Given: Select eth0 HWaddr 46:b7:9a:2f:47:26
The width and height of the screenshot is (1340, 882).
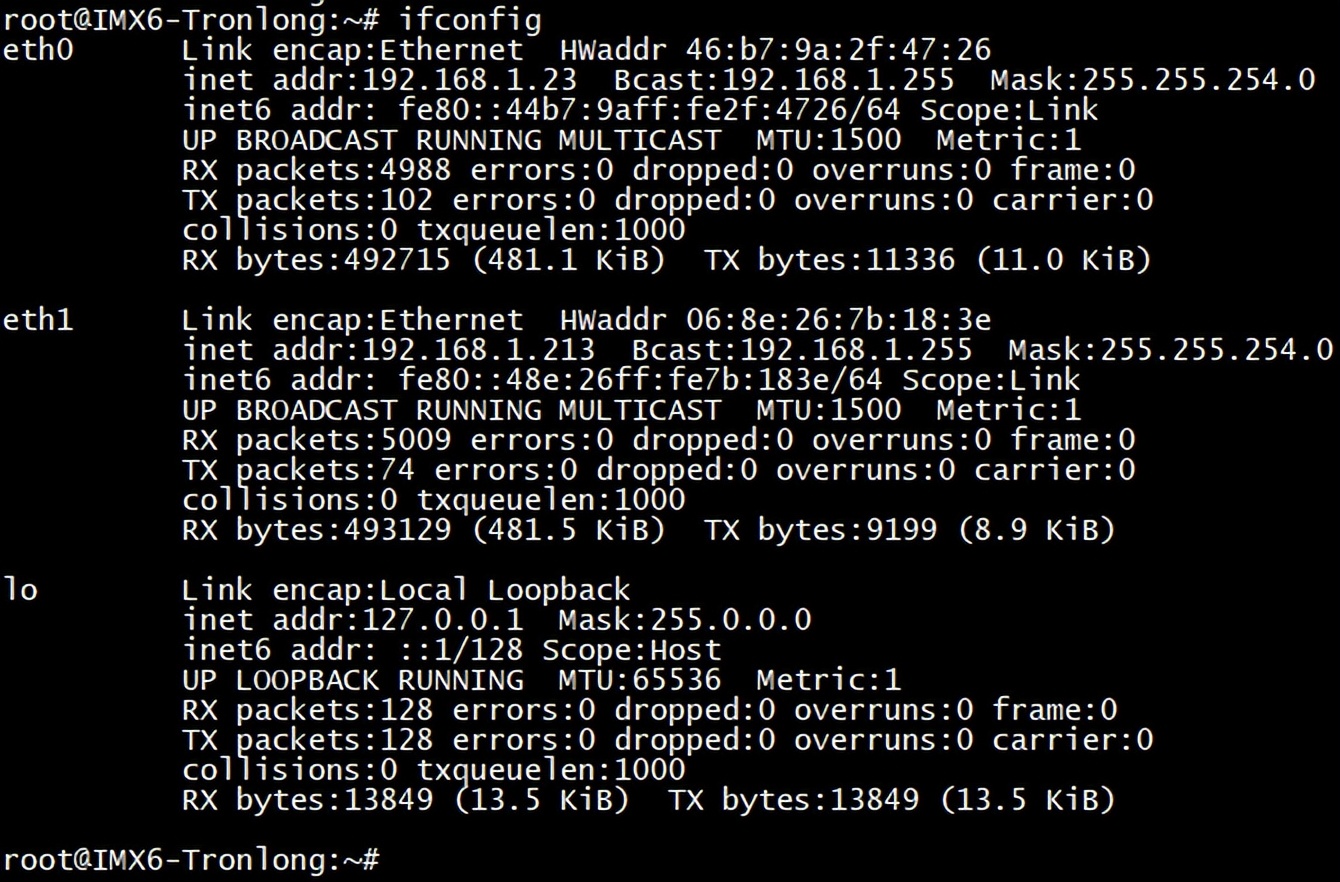Looking at the screenshot, I should [x=776, y=50].
